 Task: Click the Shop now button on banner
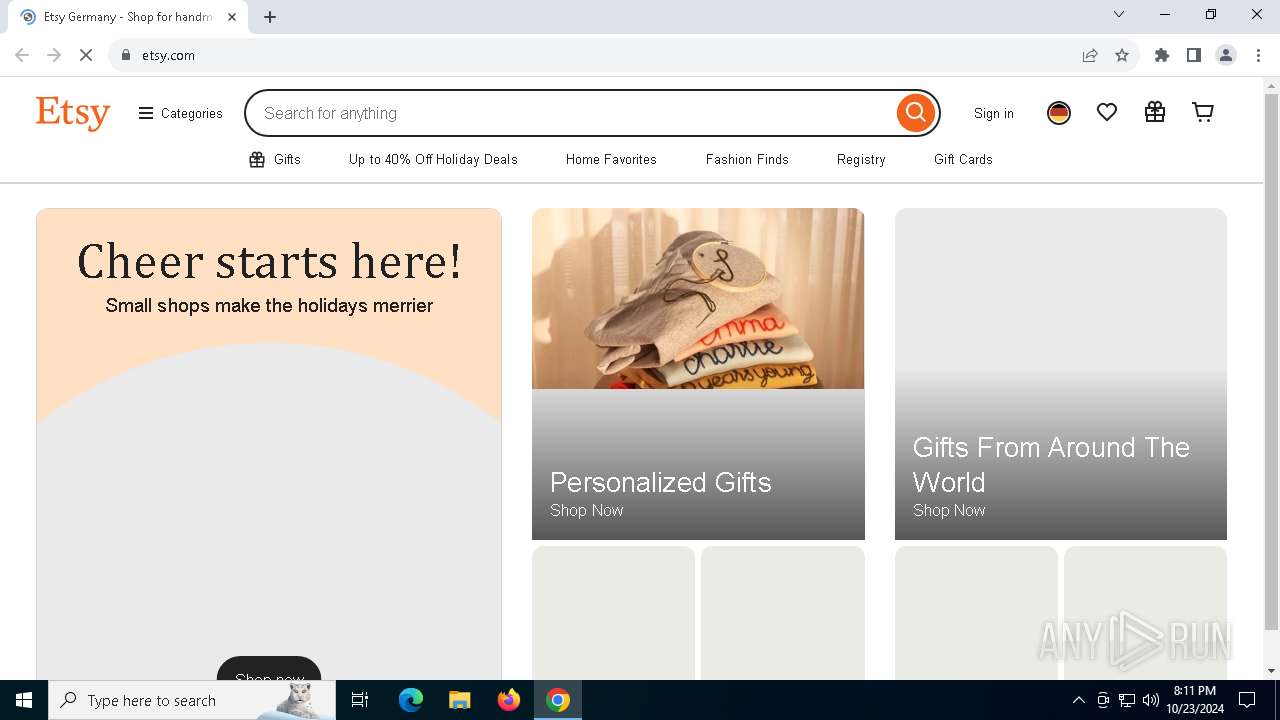click(269, 669)
